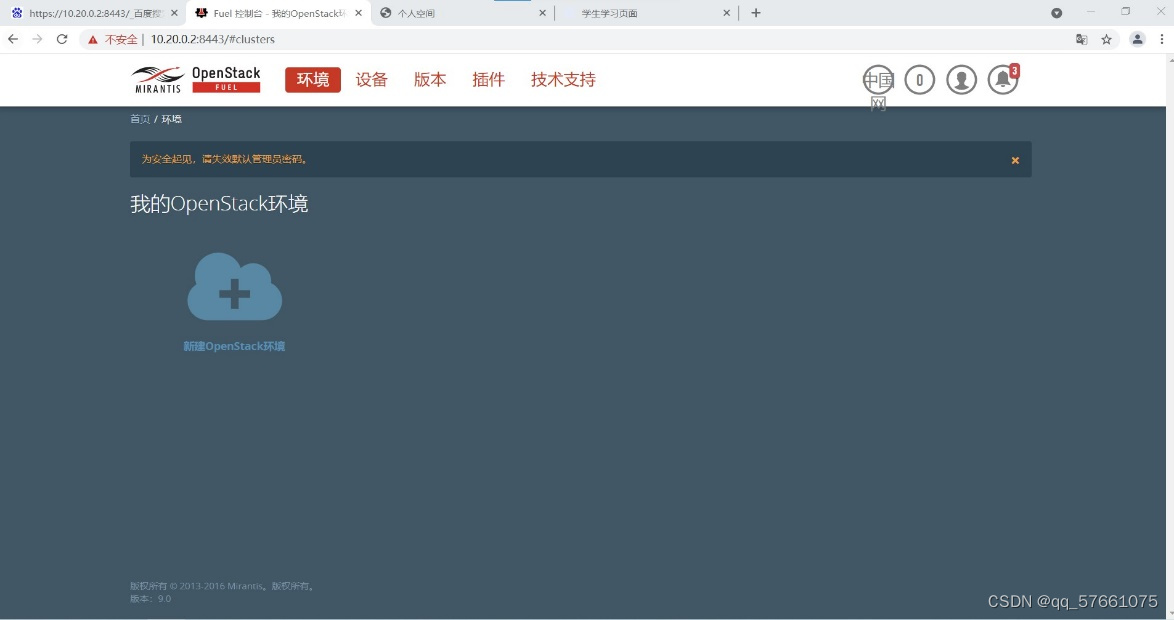Select the 插件 menu item

(x=488, y=79)
